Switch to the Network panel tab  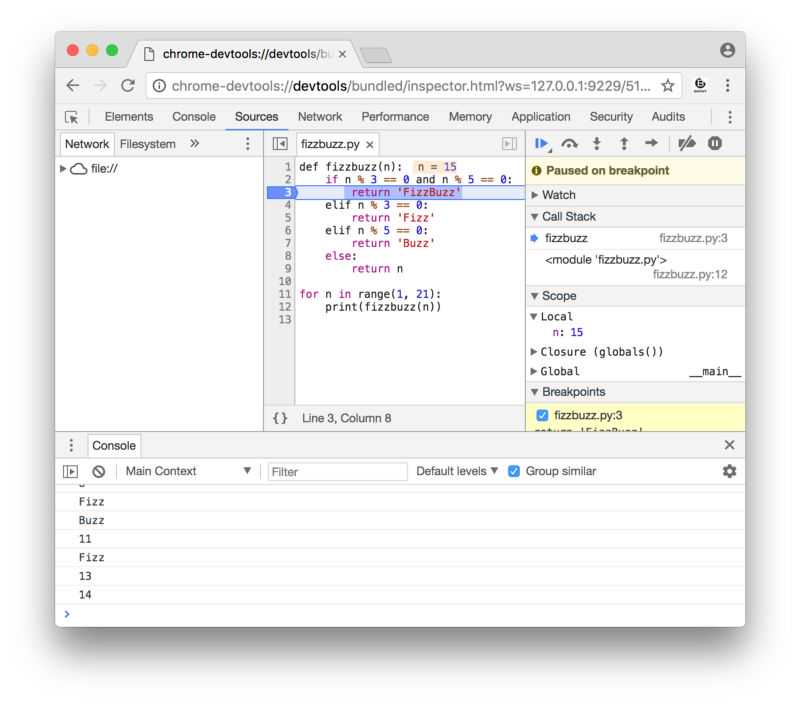319,117
